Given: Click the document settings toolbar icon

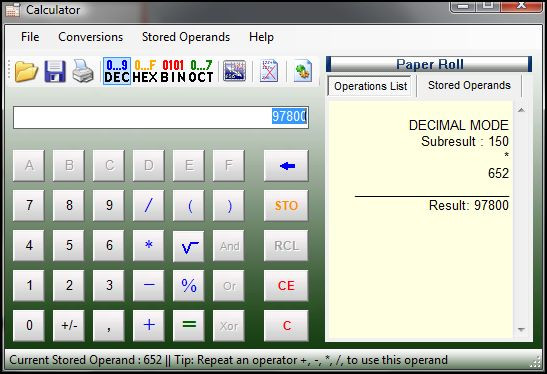Looking at the screenshot, I should tap(302, 71).
